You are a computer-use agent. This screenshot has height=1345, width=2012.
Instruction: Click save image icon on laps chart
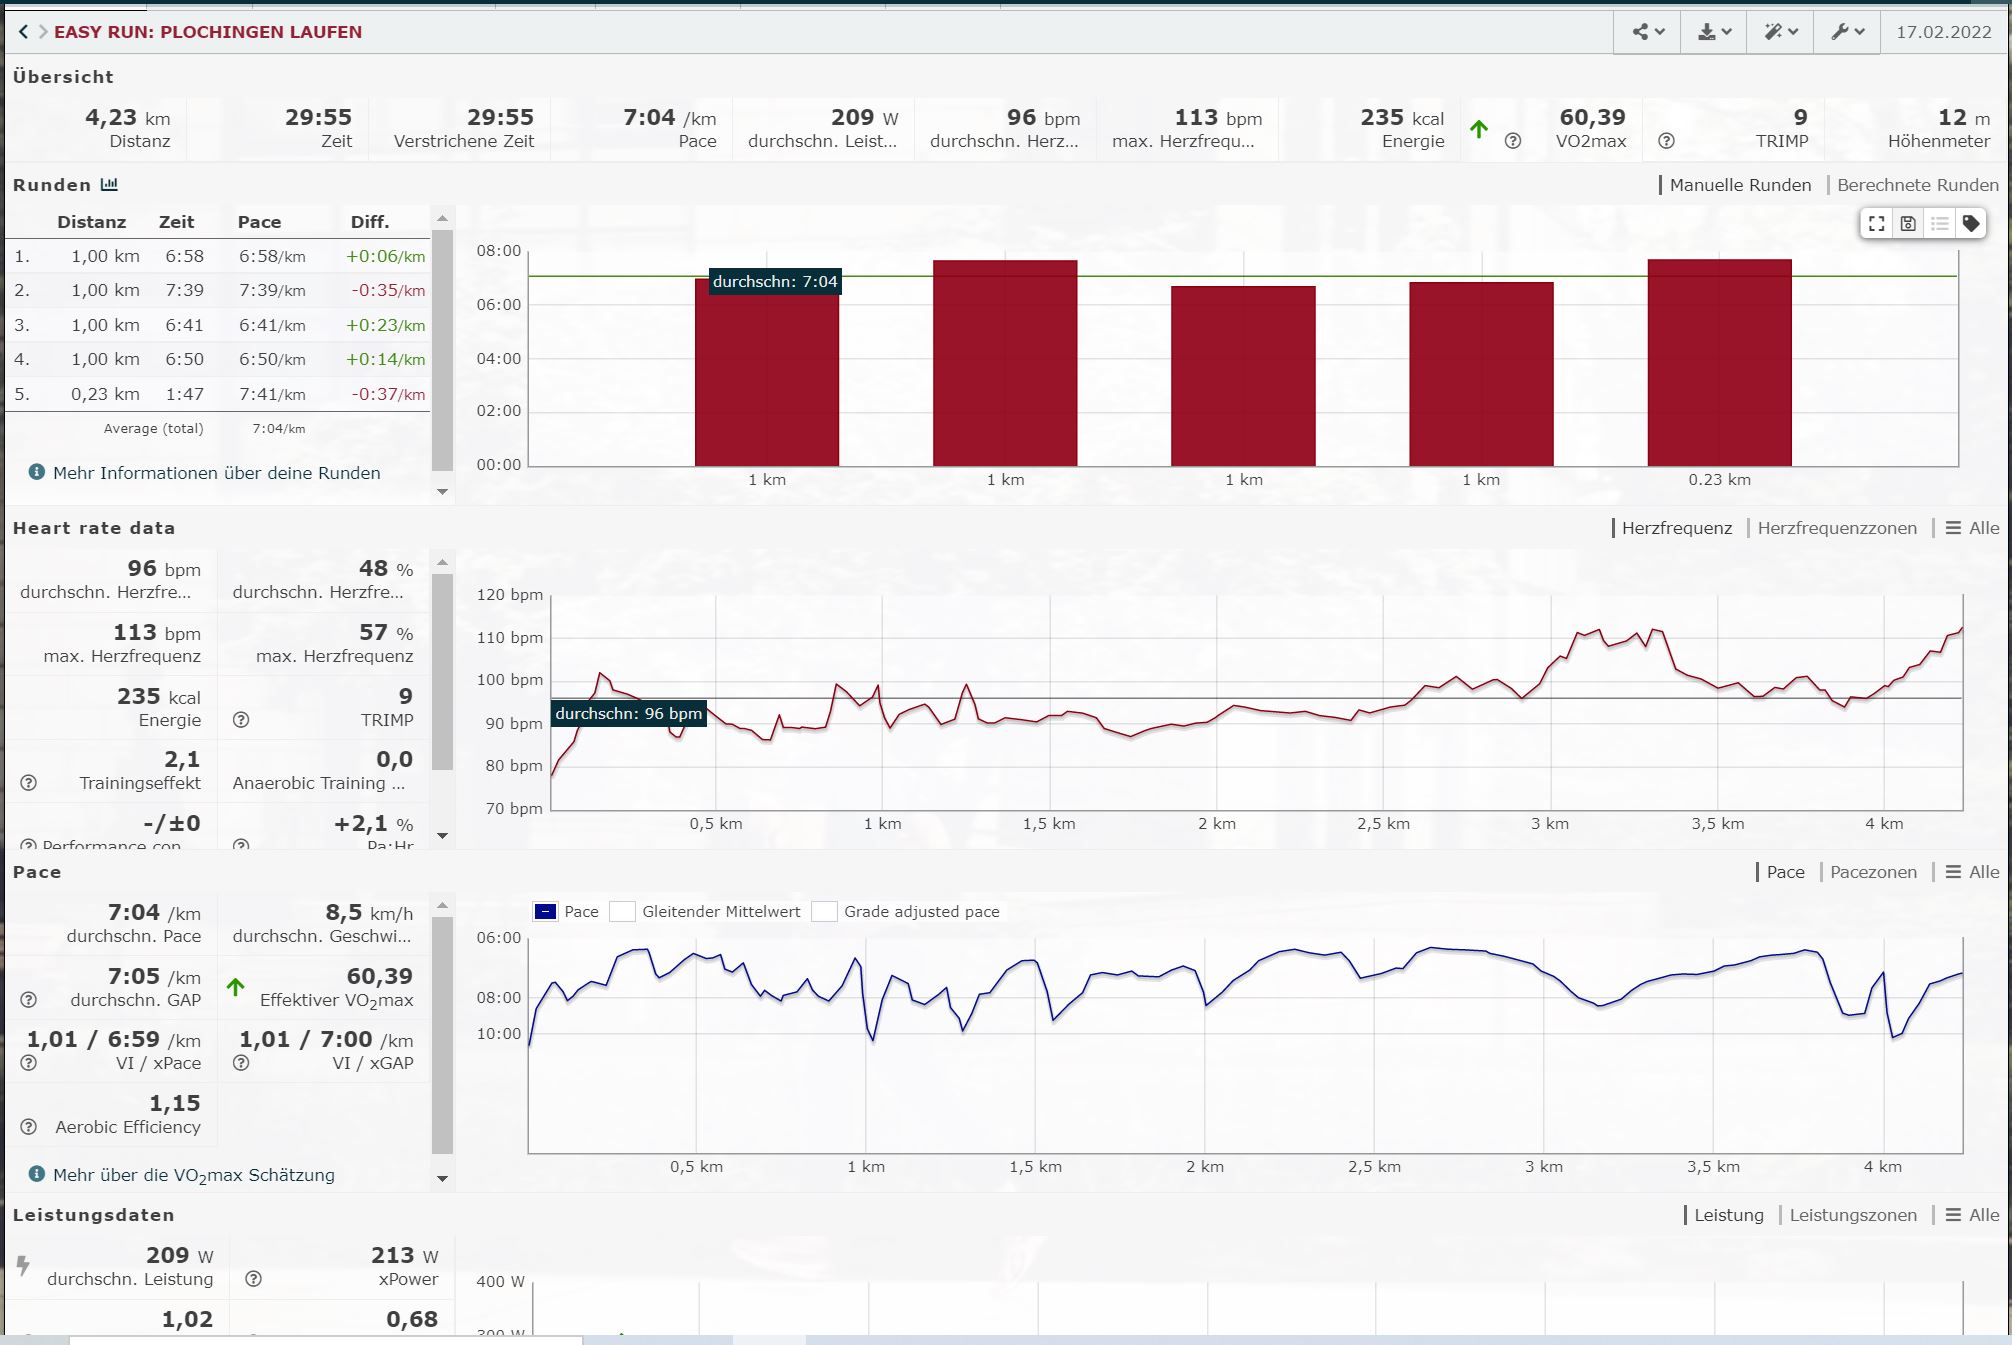point(1908,224)
